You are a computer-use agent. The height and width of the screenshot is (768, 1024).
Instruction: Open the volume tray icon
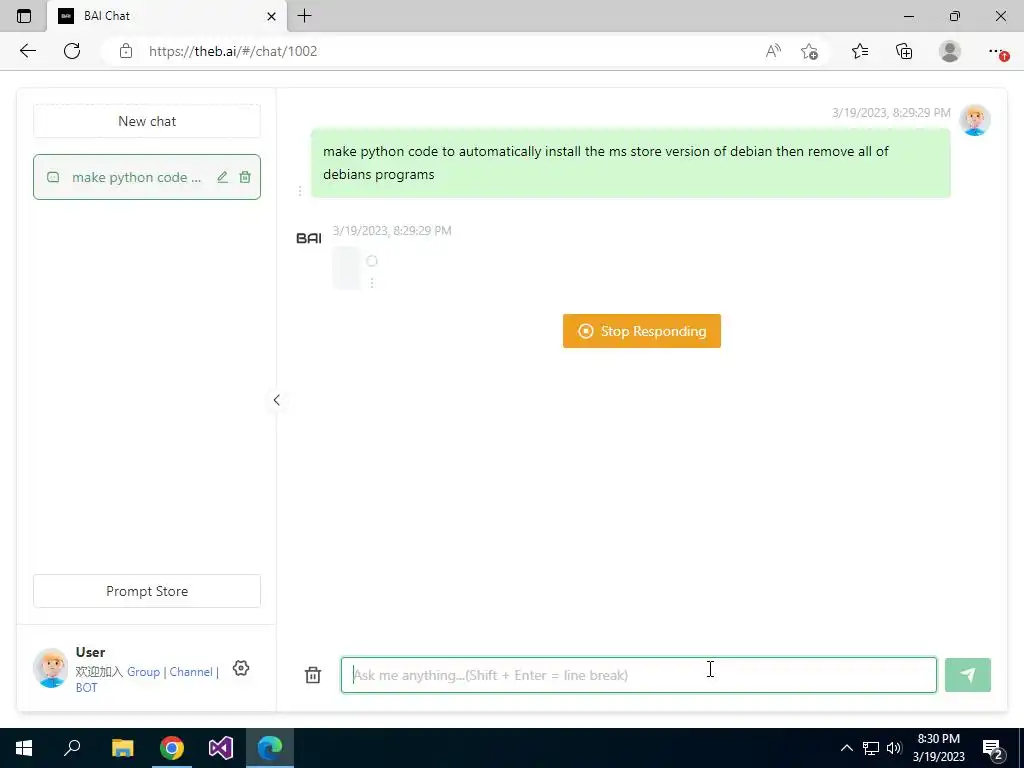(x=894, y=748)
